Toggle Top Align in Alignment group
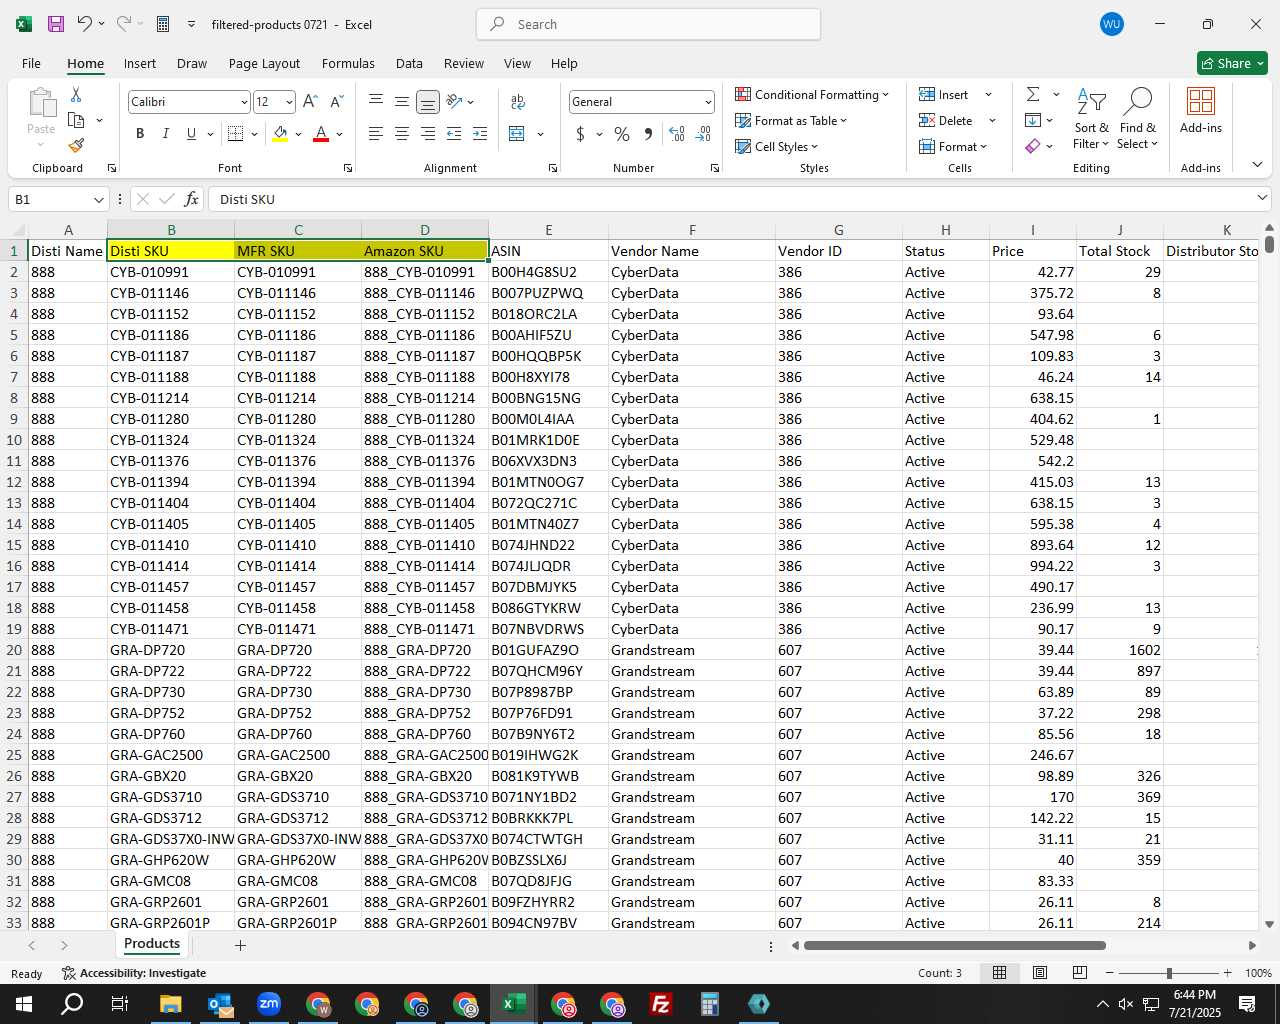The width and height of the screenshot is (1280, 1024). pos(376,102)
